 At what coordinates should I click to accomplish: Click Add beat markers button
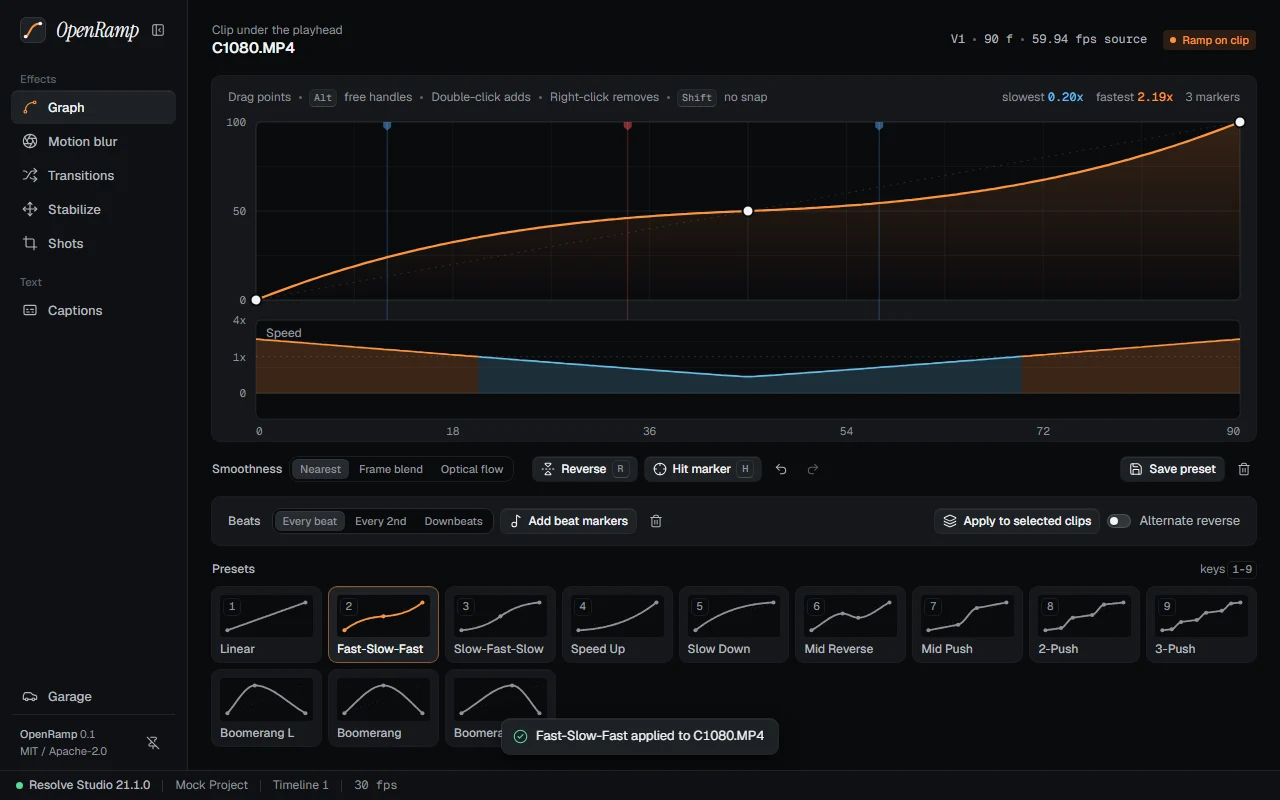click(x=569, y=521)
